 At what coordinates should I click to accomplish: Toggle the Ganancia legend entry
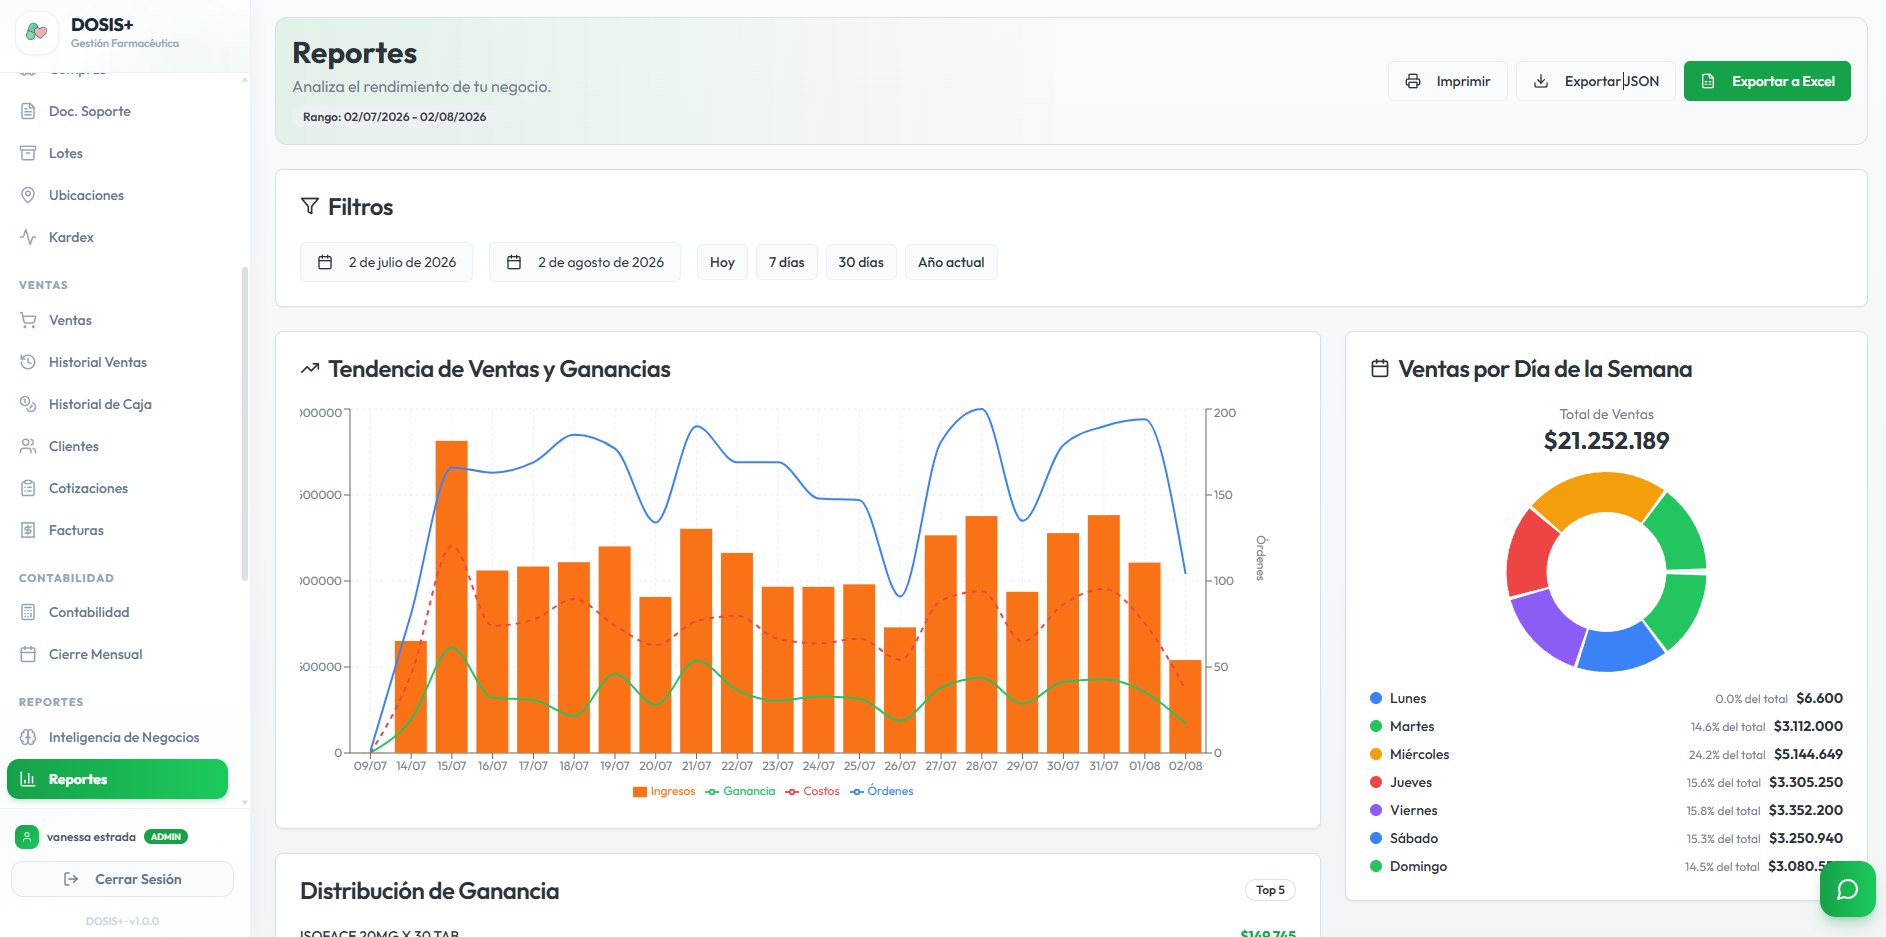click(x=740, y=791)
